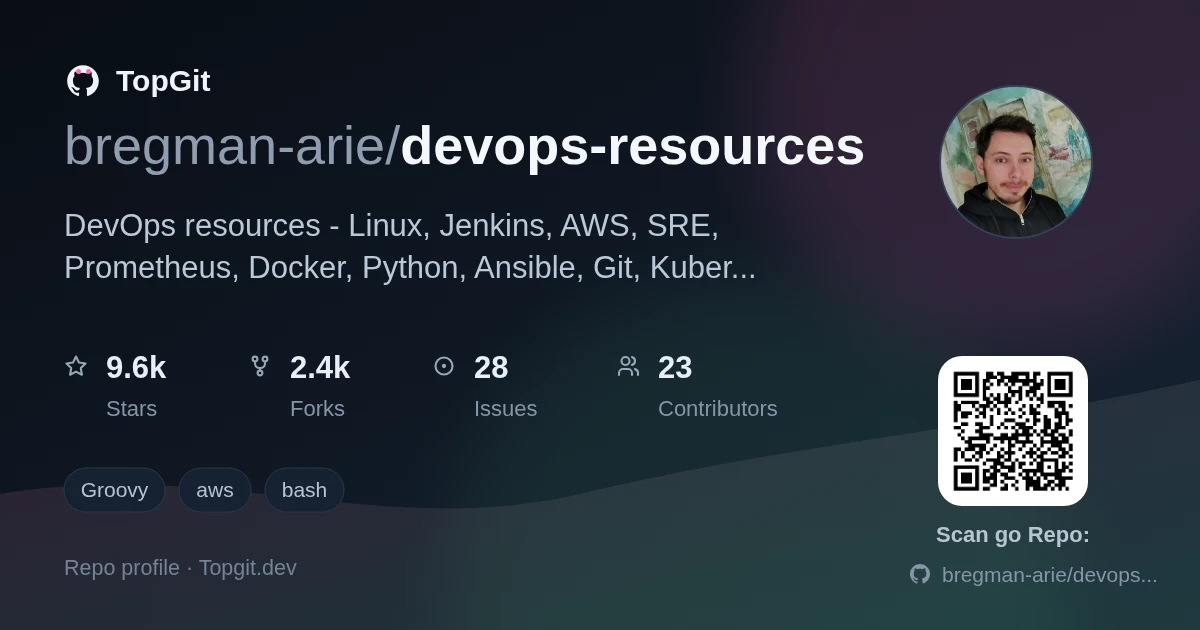Image resolution: width=1200 pixels, height=630 pixels.
Task: Click the star icon beside 9.6k
Action: tap(76, 366)
